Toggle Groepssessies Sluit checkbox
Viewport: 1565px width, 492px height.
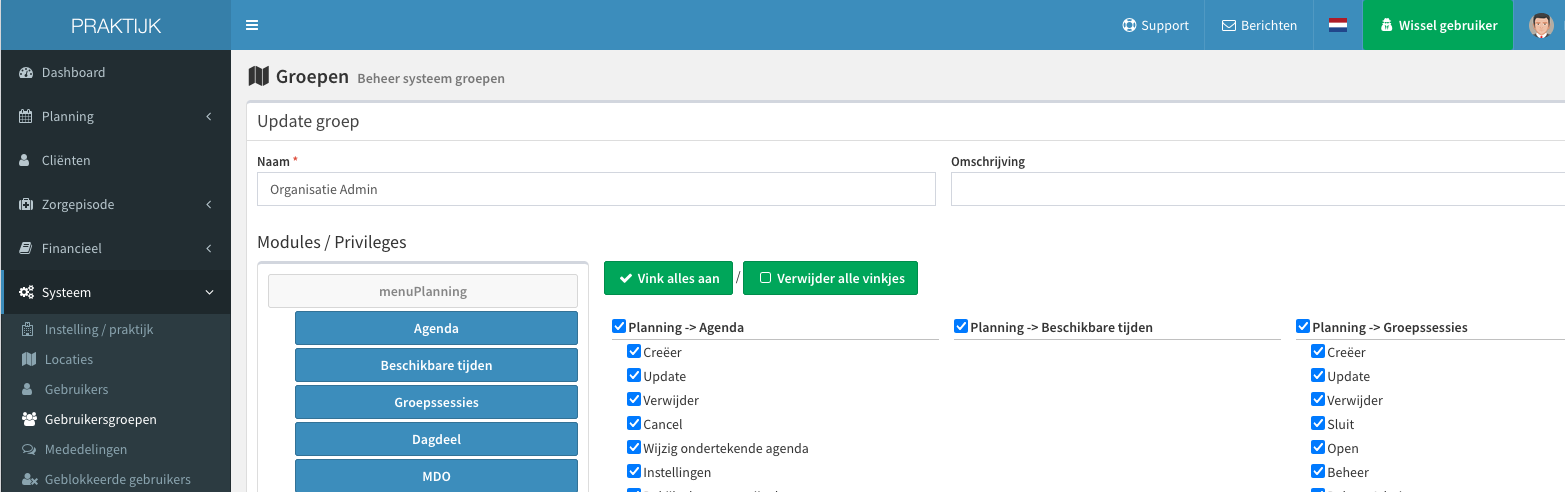[x=1318, y=424]
